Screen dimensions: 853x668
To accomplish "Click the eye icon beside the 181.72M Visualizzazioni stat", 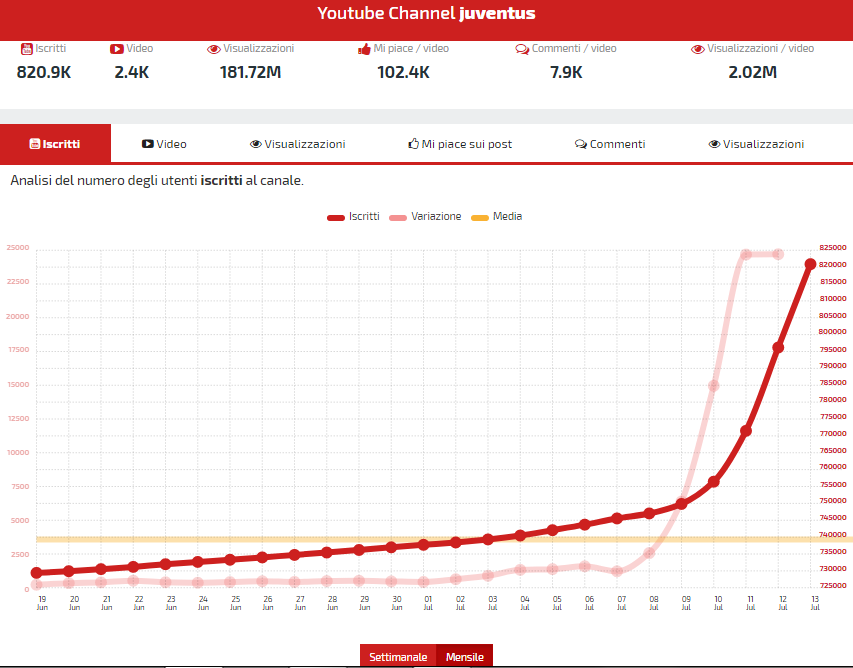I will tap(214, 50).
